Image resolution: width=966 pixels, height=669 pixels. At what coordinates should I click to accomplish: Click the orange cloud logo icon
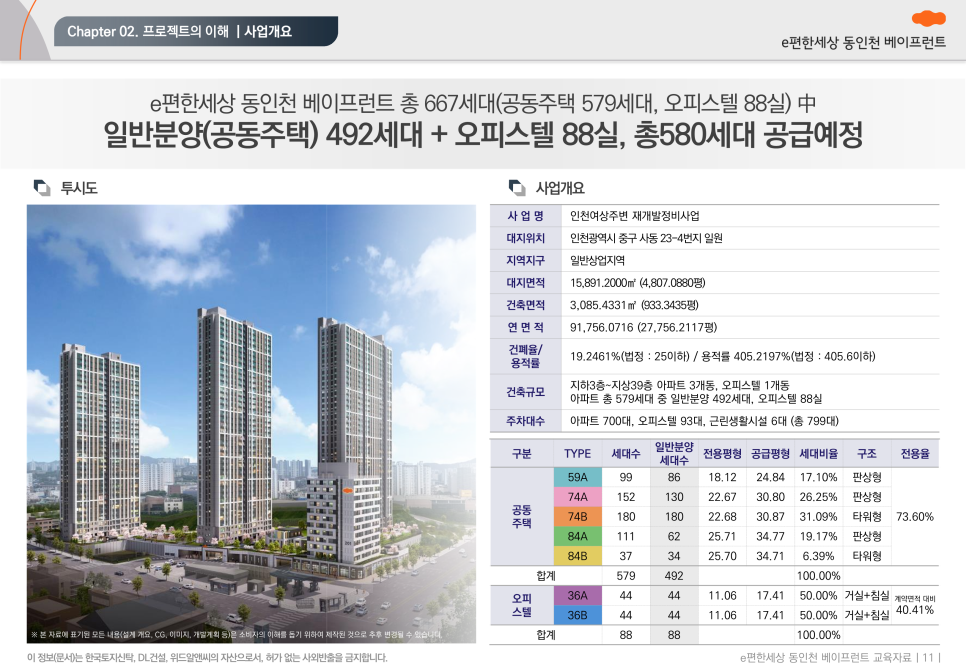pos(928,18)
